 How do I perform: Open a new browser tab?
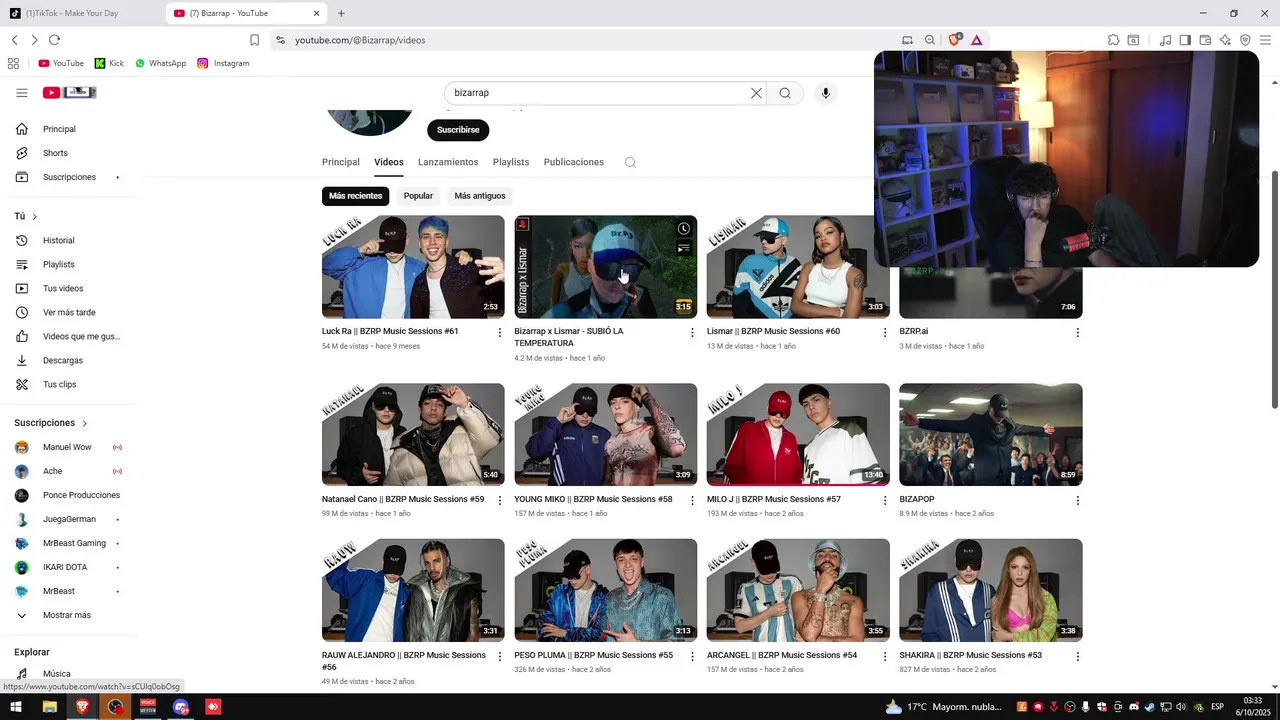(341, 13)
